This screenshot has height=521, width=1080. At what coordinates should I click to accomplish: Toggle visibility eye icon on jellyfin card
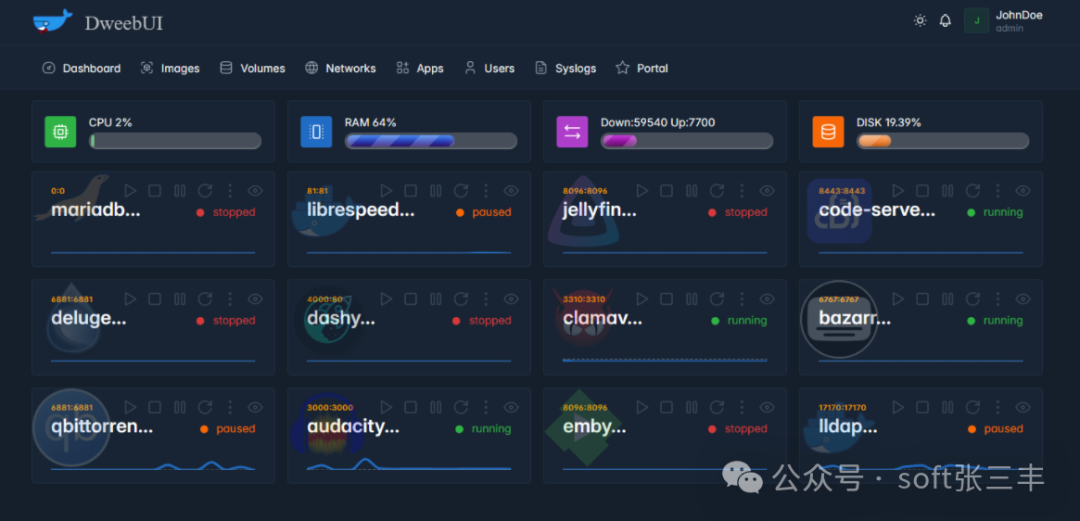click(767, 190)
